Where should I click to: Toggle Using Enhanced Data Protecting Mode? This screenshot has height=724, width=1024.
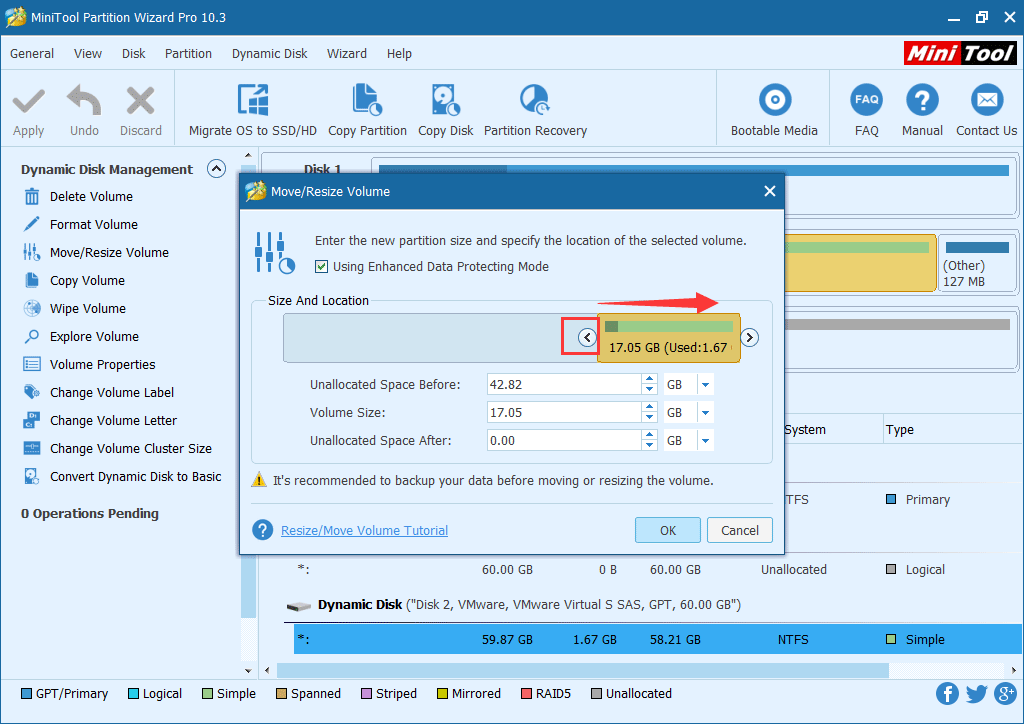tap(321, 266)
